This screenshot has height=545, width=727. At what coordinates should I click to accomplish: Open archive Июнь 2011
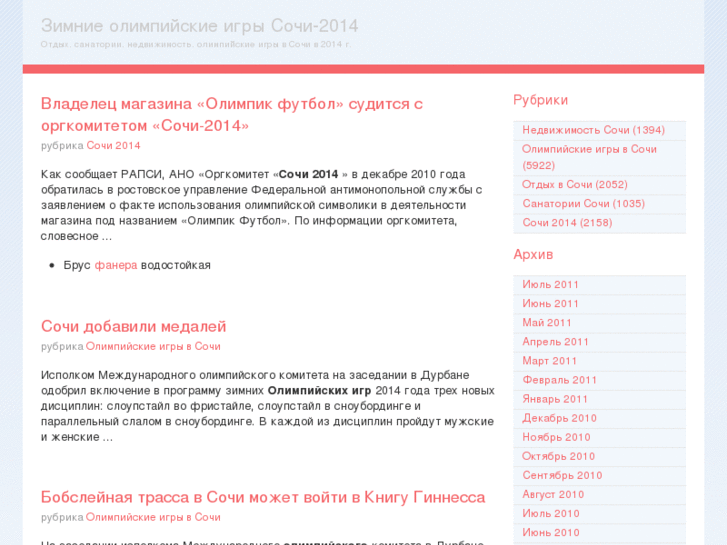[550, 303]
